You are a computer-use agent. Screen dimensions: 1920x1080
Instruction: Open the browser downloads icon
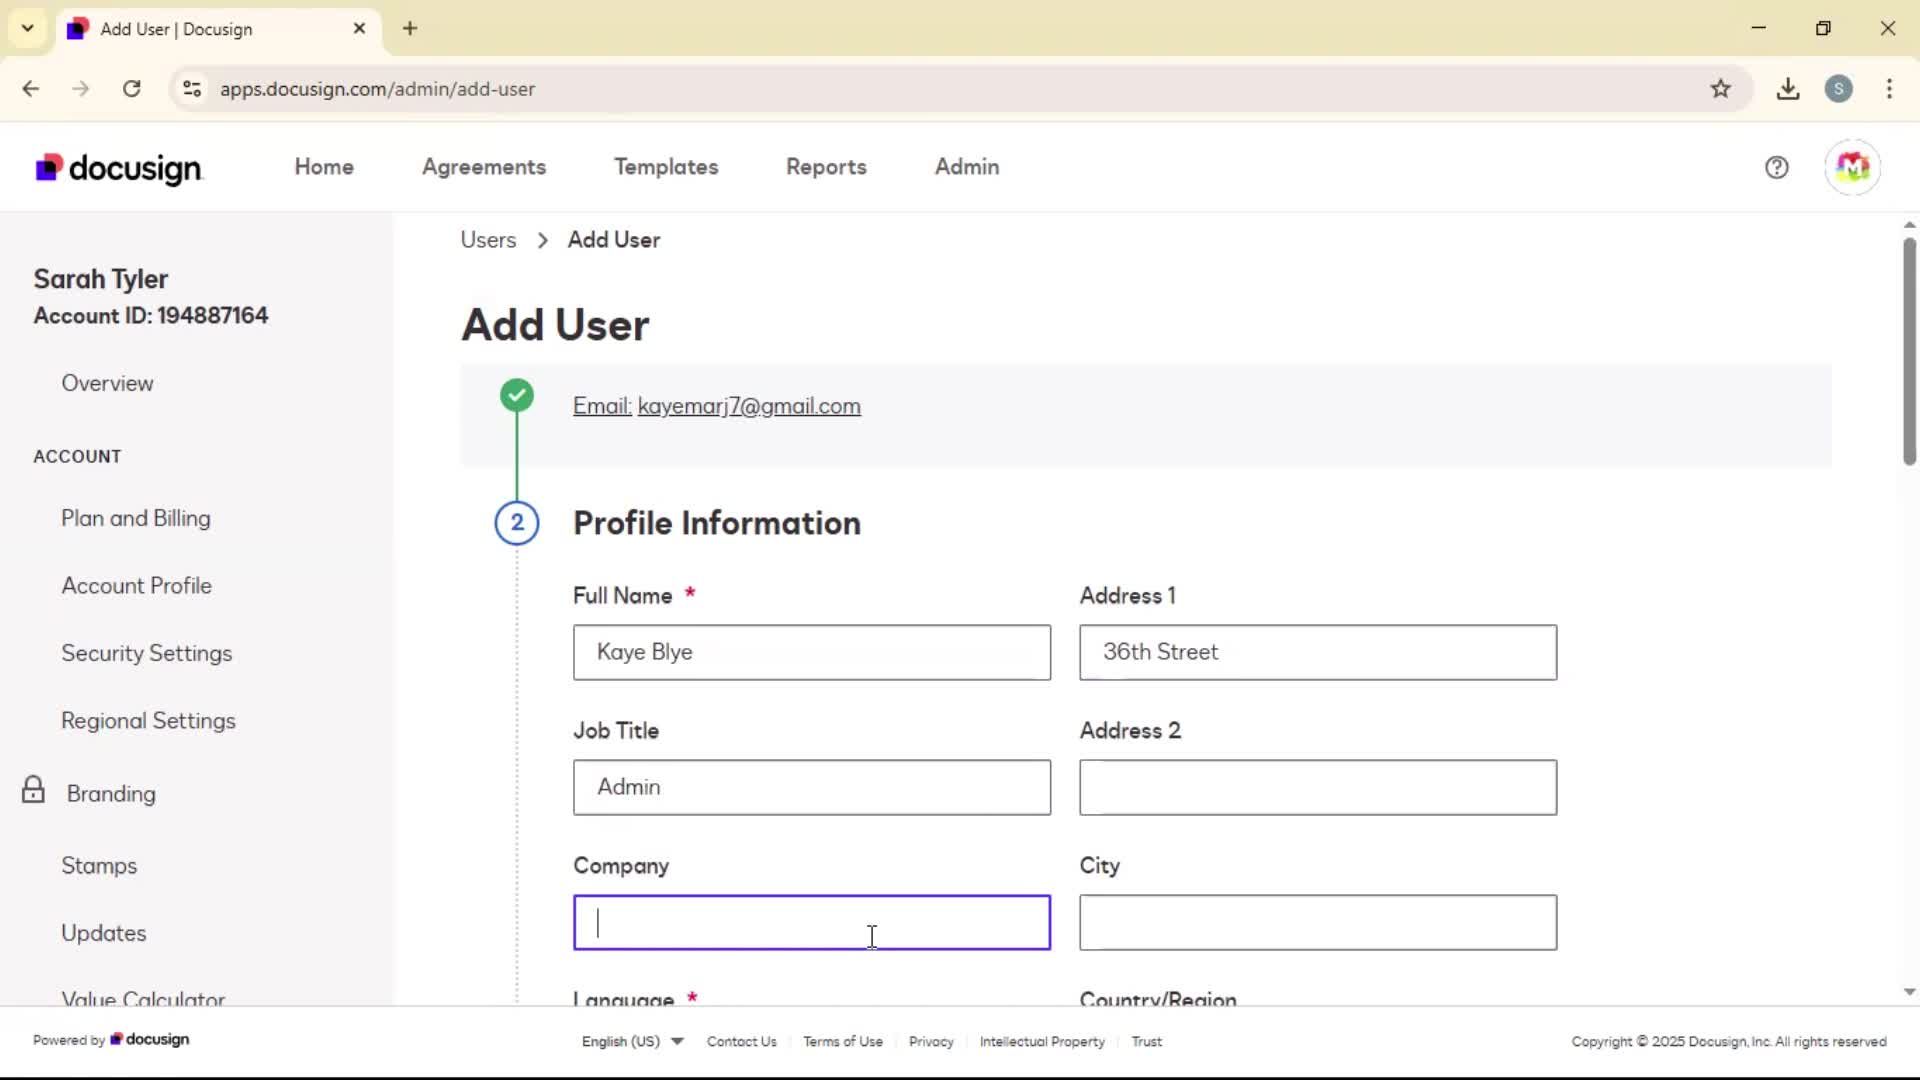[x=1788, y=89]
